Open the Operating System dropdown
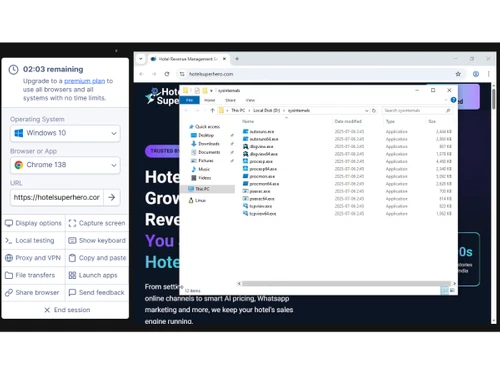Image resolution: width=500 pixels, height=375 pixels. 65,133
